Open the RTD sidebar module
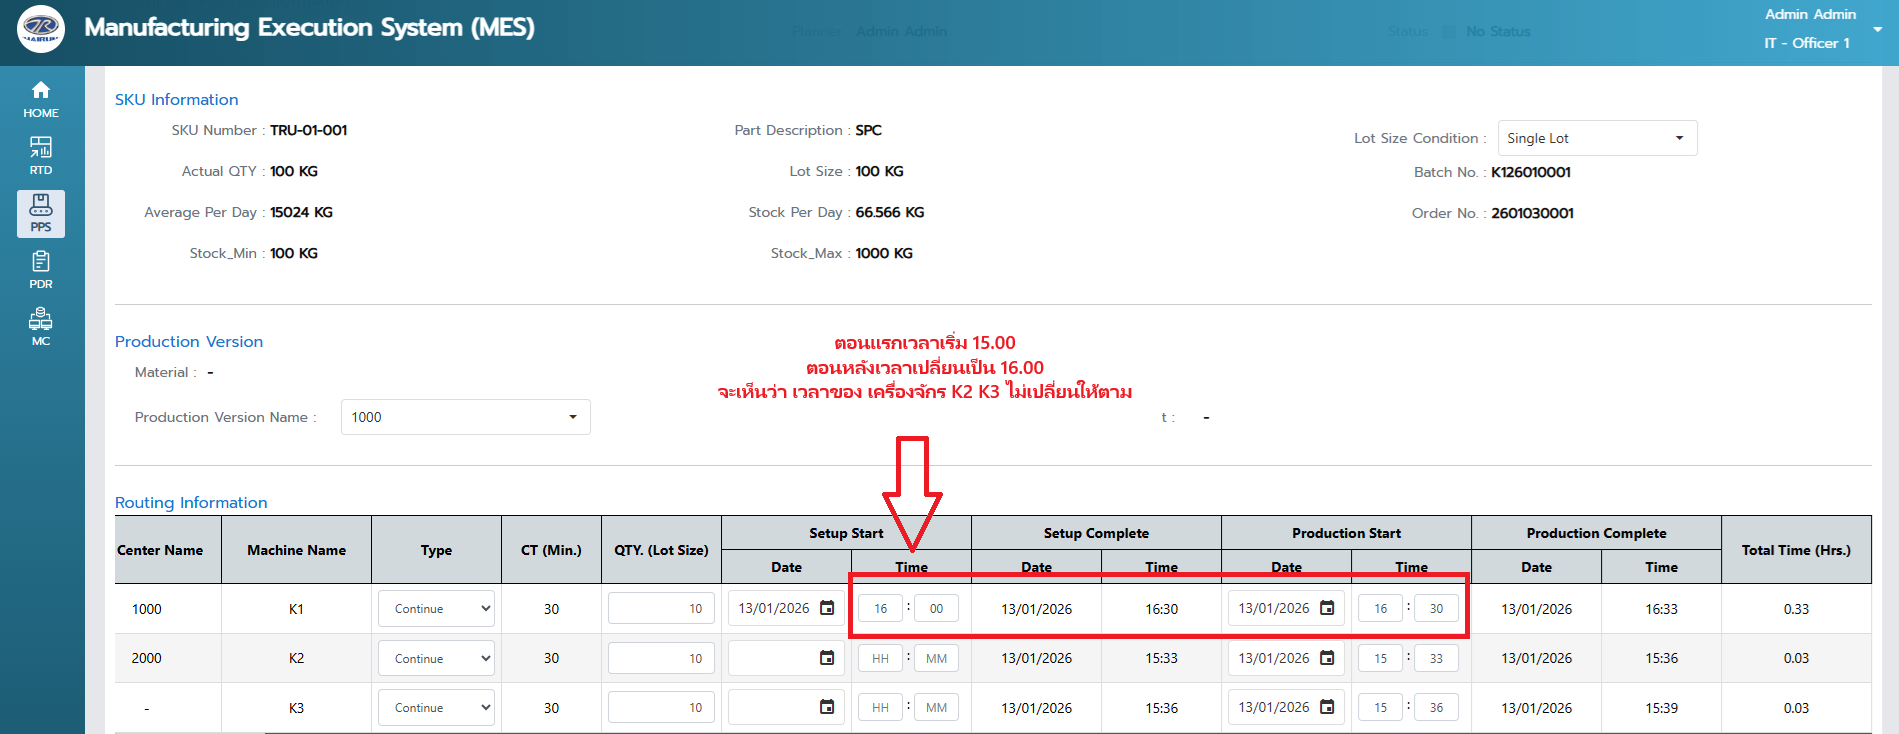1899x734 pixels. pos(41,156)
